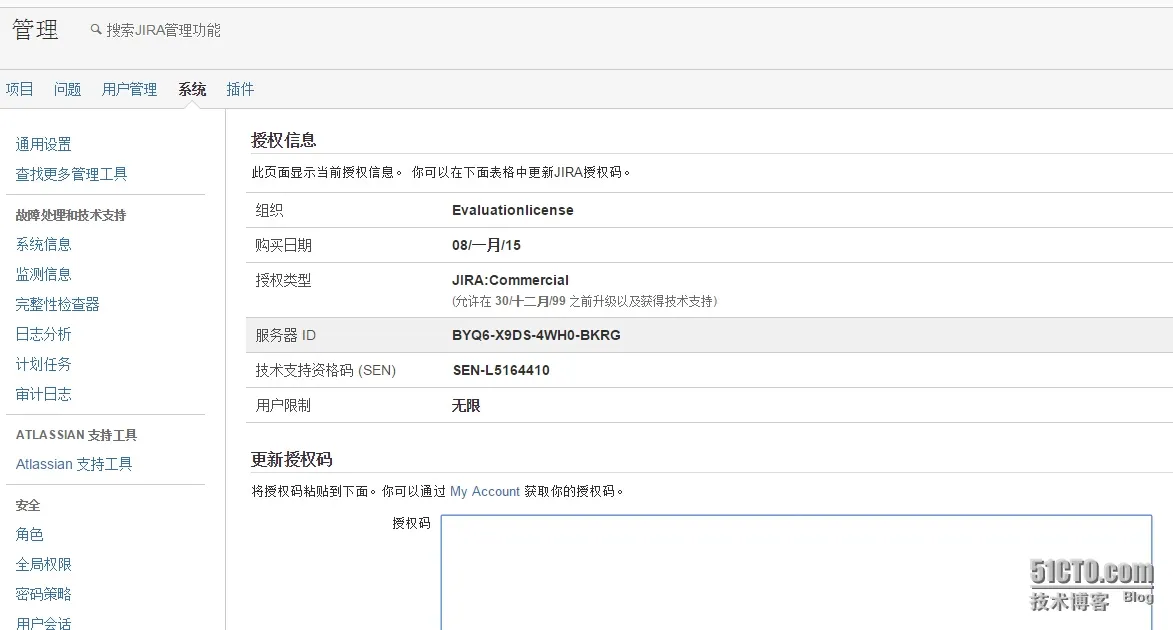Open 计划任务 link
This screenshot has width=1173, height=630.
pos(43,364)
